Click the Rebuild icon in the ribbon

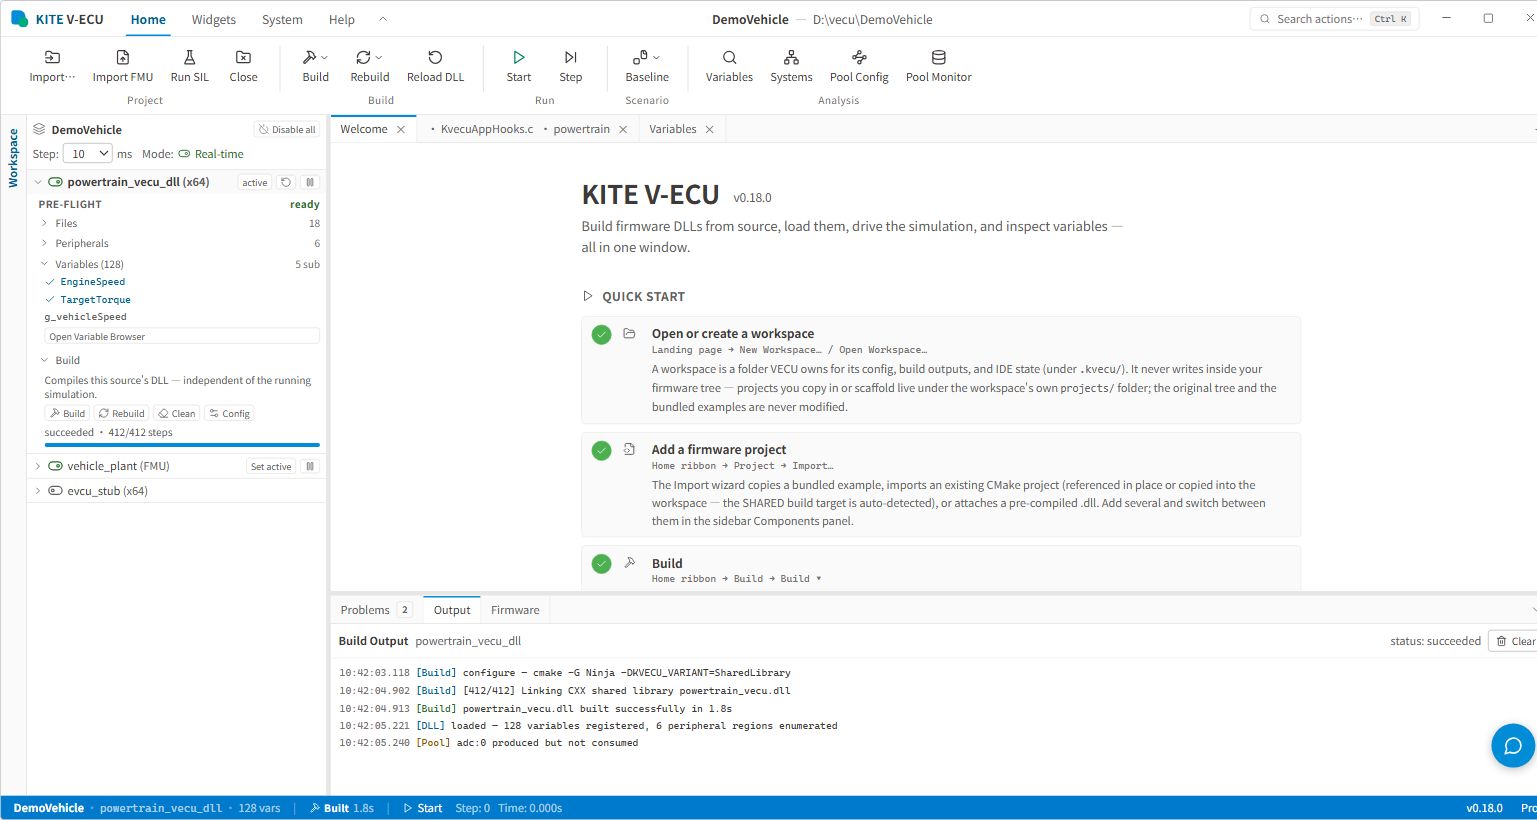363,57
